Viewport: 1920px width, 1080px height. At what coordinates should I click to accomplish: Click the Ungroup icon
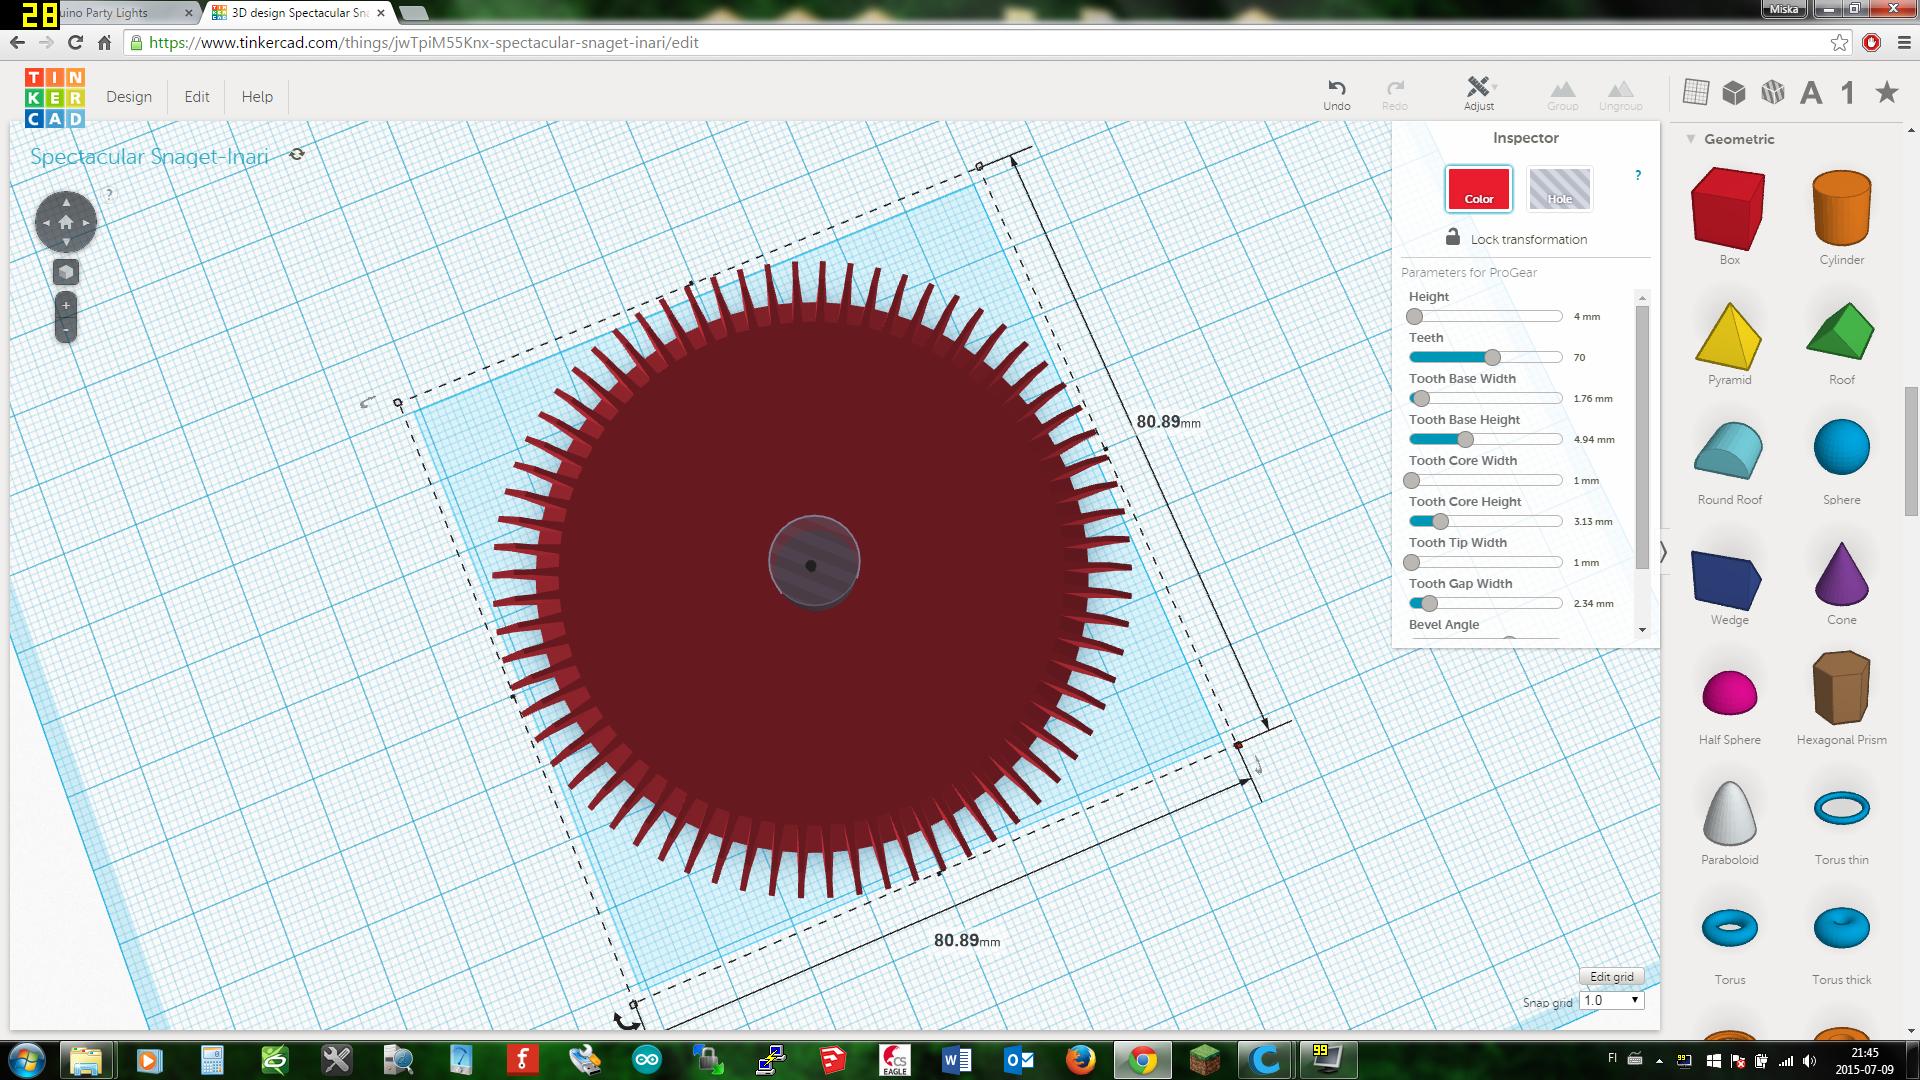(1620, 94)
